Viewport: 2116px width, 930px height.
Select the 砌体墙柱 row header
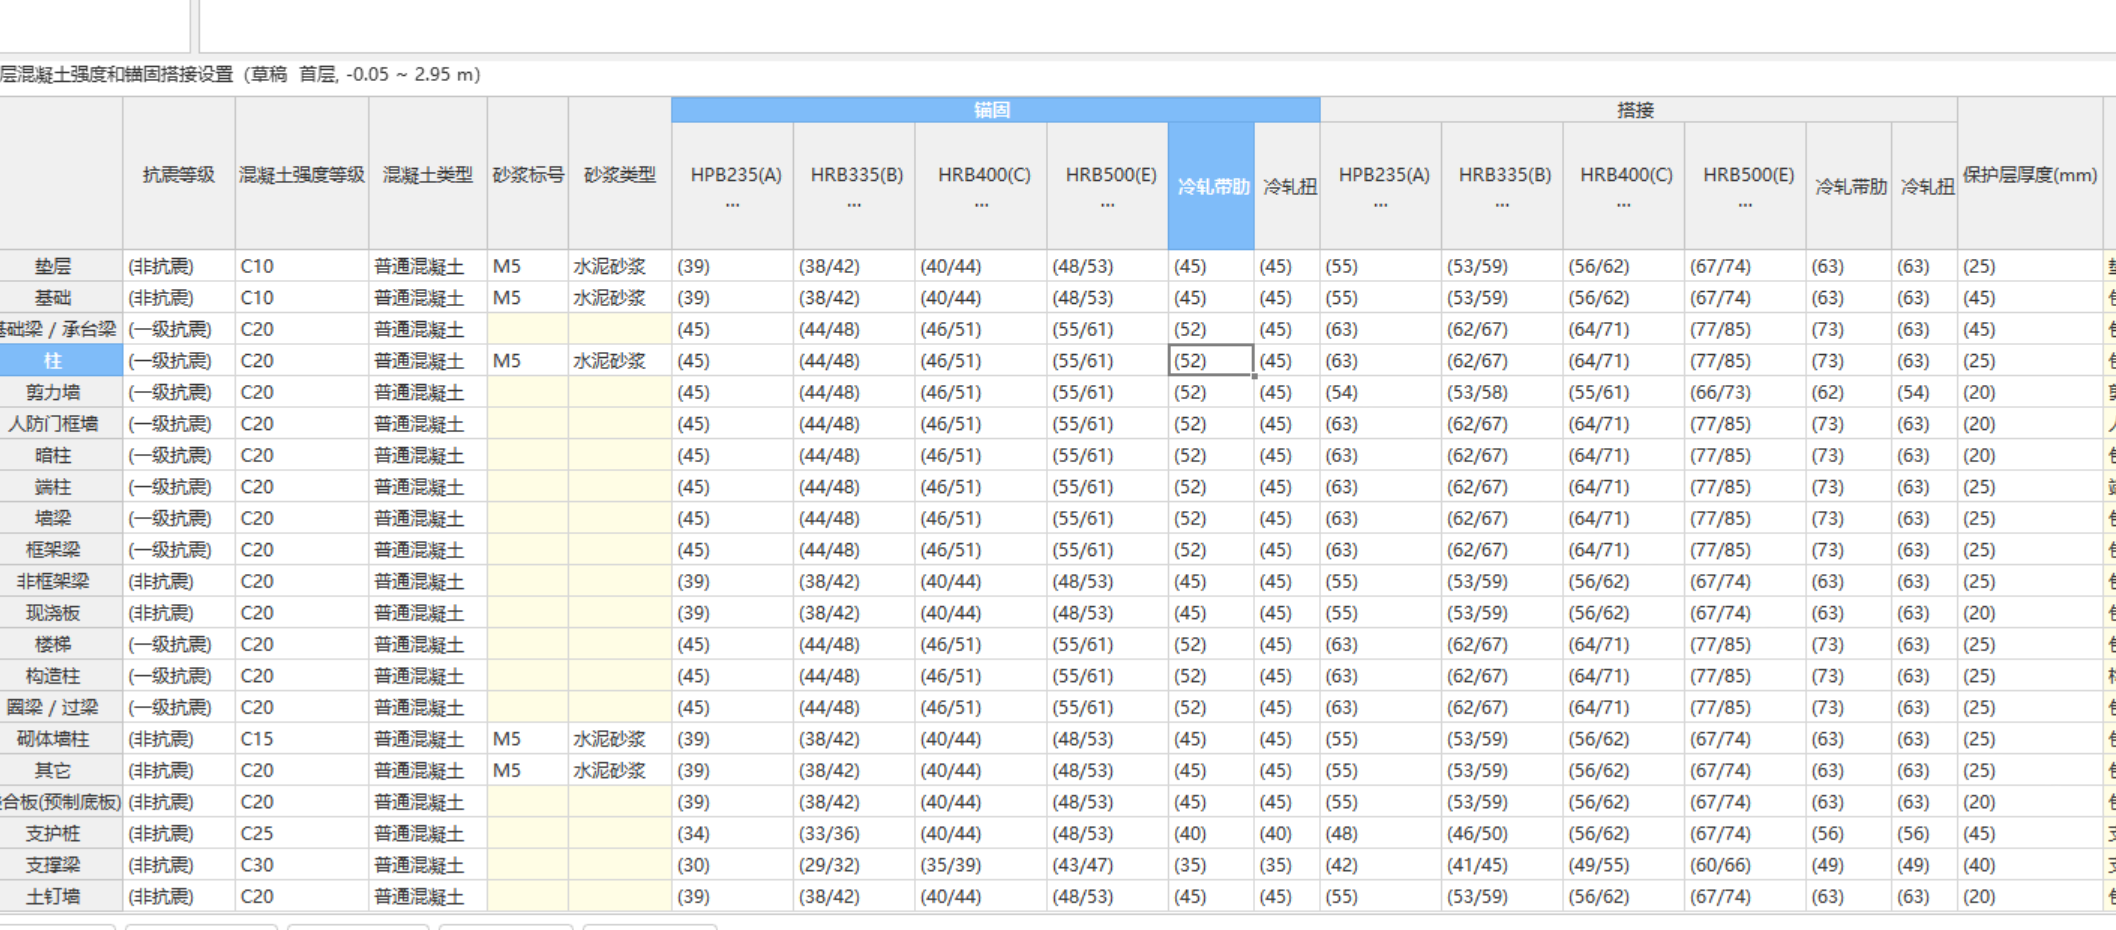(60, 739)
